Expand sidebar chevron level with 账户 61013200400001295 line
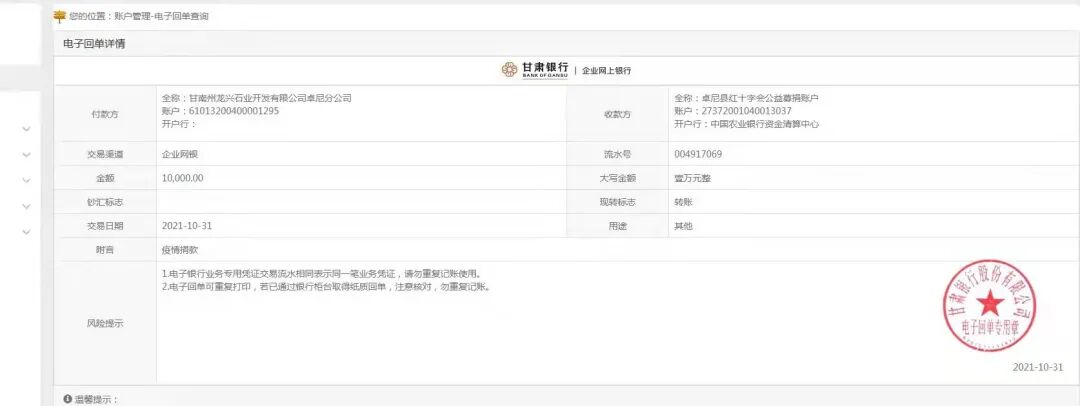This screenshot has width=1080, height=406. [26, 129]
